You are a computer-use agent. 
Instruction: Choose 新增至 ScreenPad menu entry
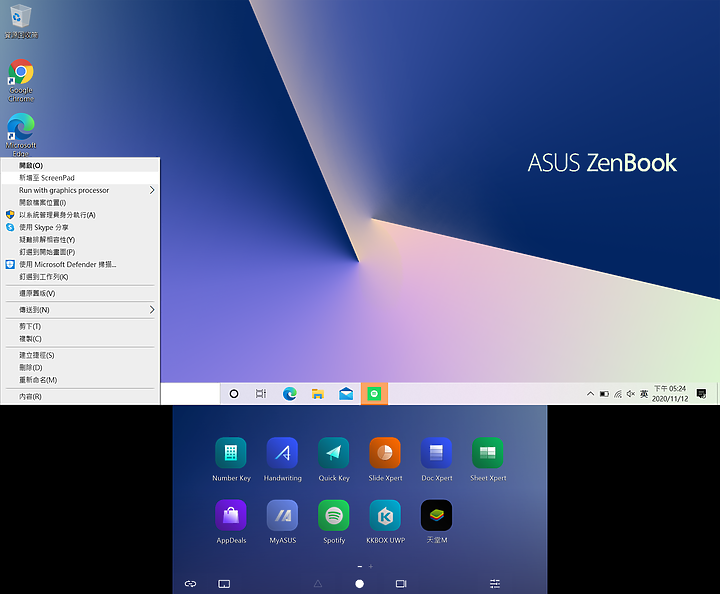[x=80, y=178]
